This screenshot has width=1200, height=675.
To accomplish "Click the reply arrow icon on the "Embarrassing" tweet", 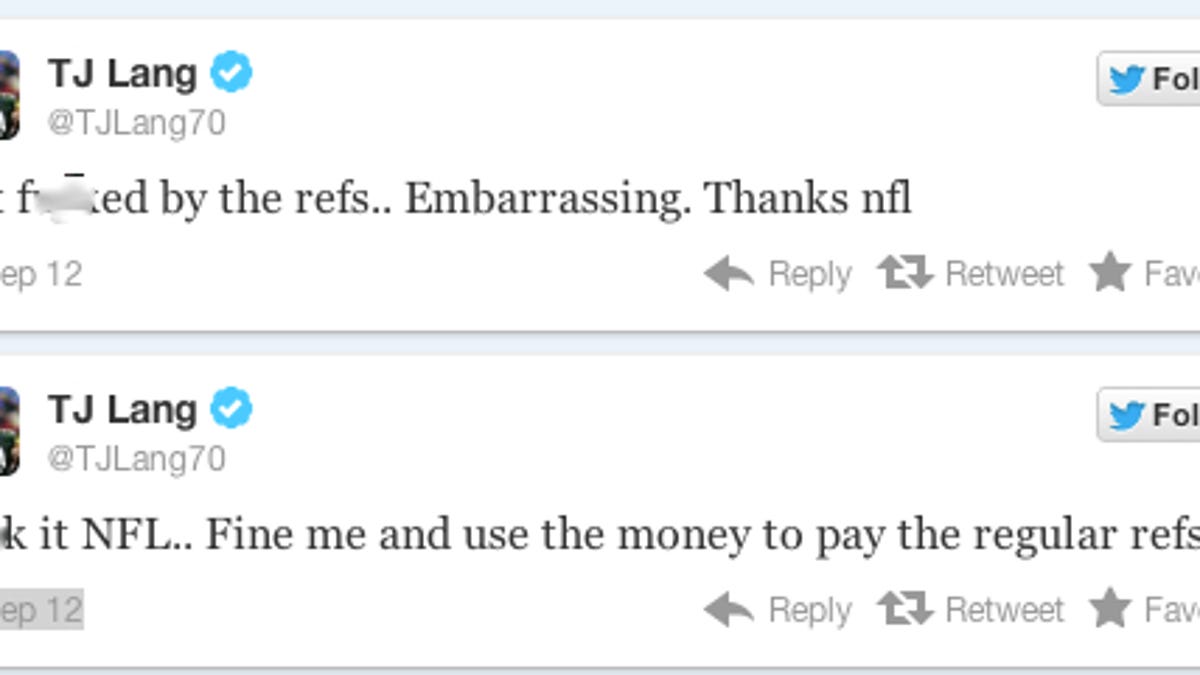I will pos(729,273).
